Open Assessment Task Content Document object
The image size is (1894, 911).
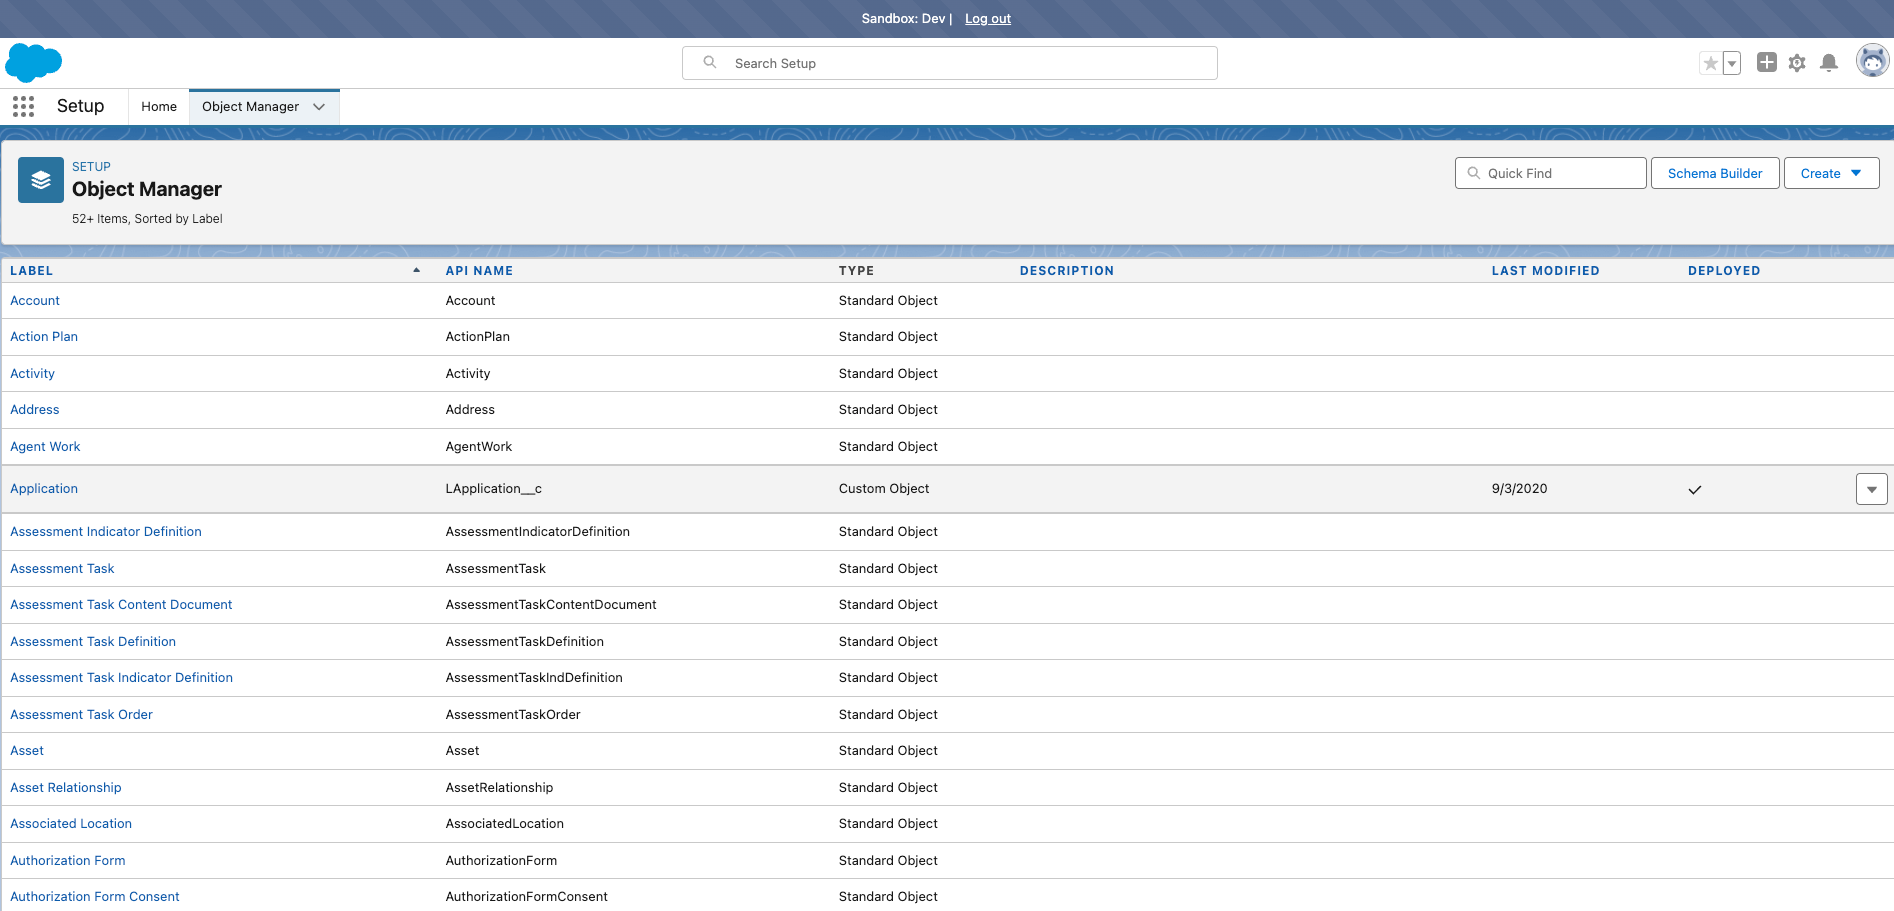click(x=121, y=605)
